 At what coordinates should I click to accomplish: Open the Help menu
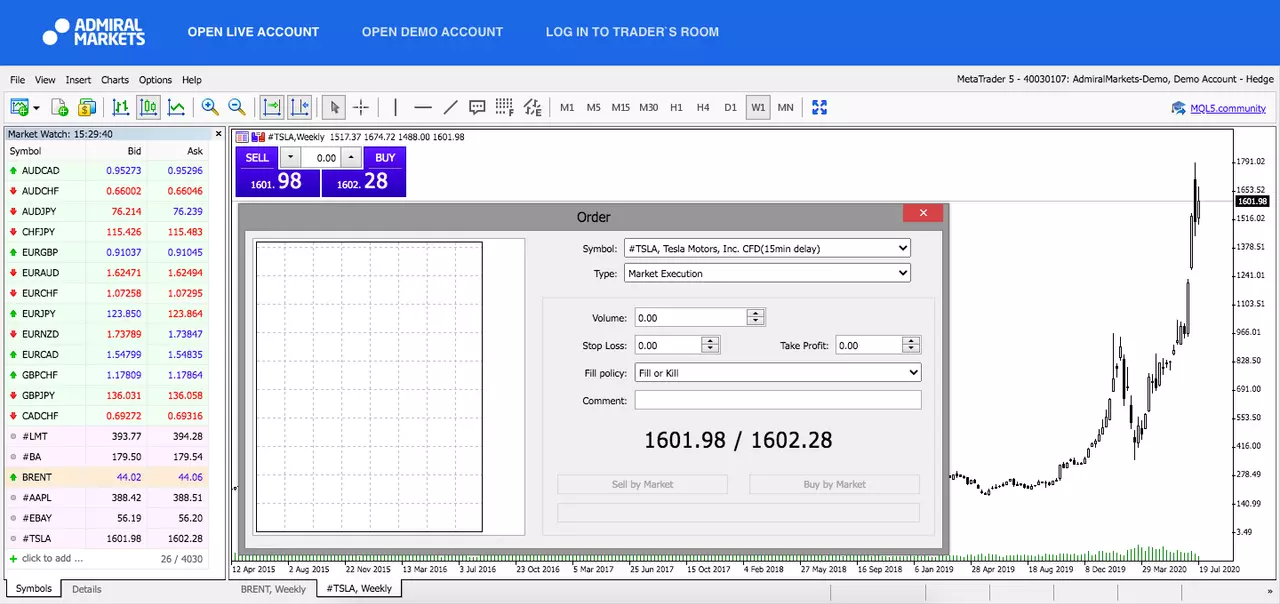pyautogui.click(x=192, y=80)
